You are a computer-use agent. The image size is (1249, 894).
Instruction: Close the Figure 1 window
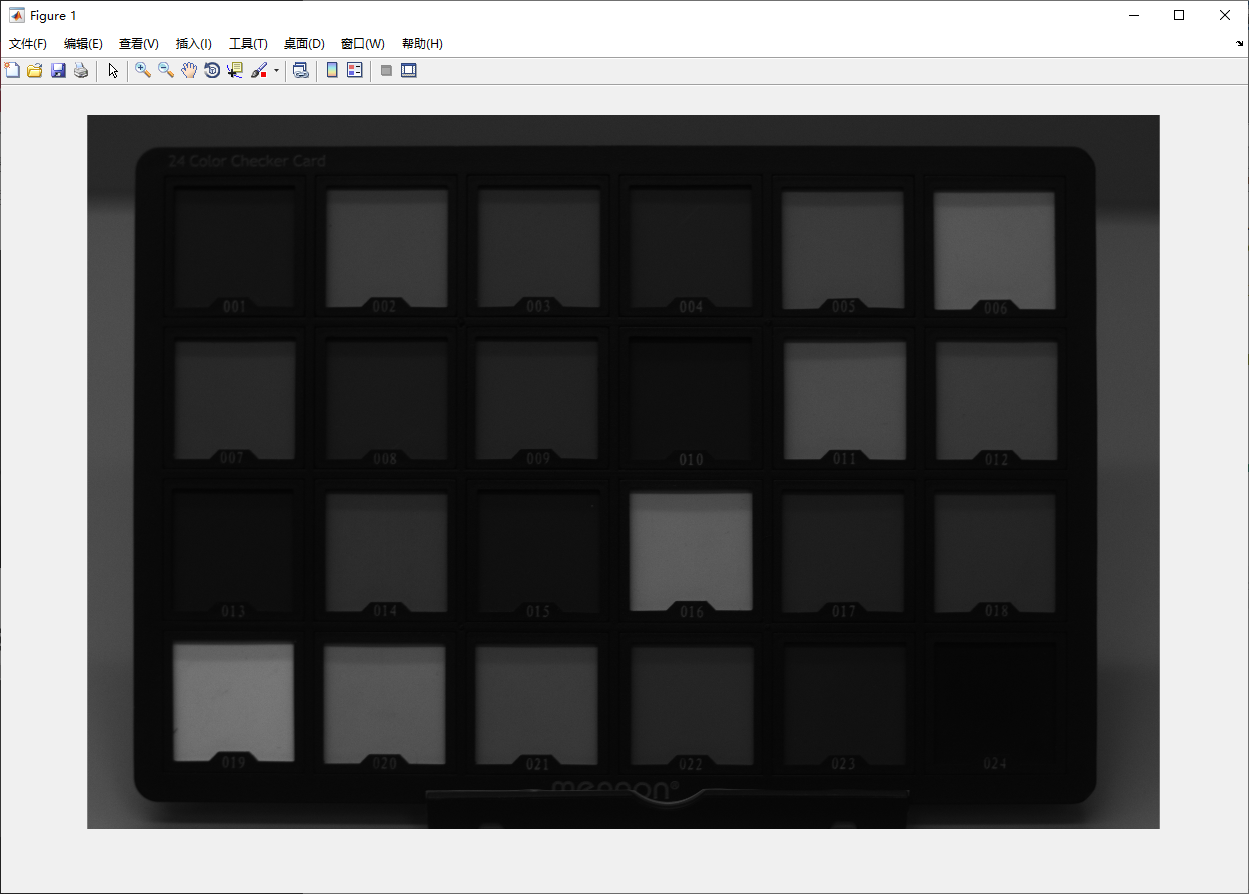point(1225,15)
